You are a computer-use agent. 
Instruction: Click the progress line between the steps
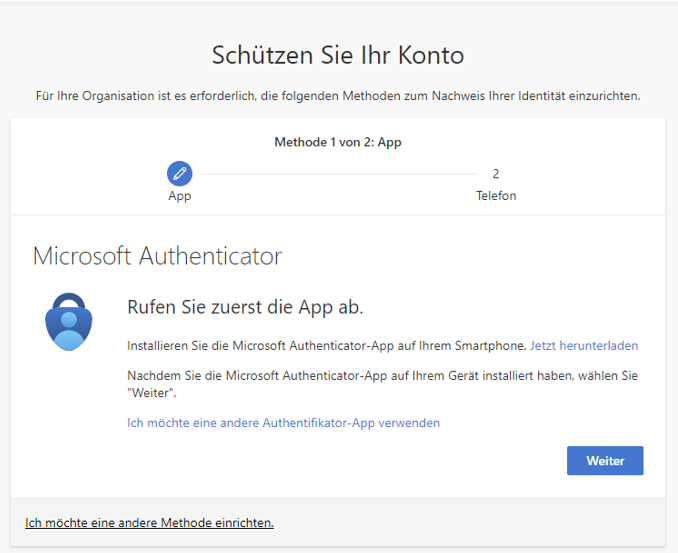(x=338, y=174)
